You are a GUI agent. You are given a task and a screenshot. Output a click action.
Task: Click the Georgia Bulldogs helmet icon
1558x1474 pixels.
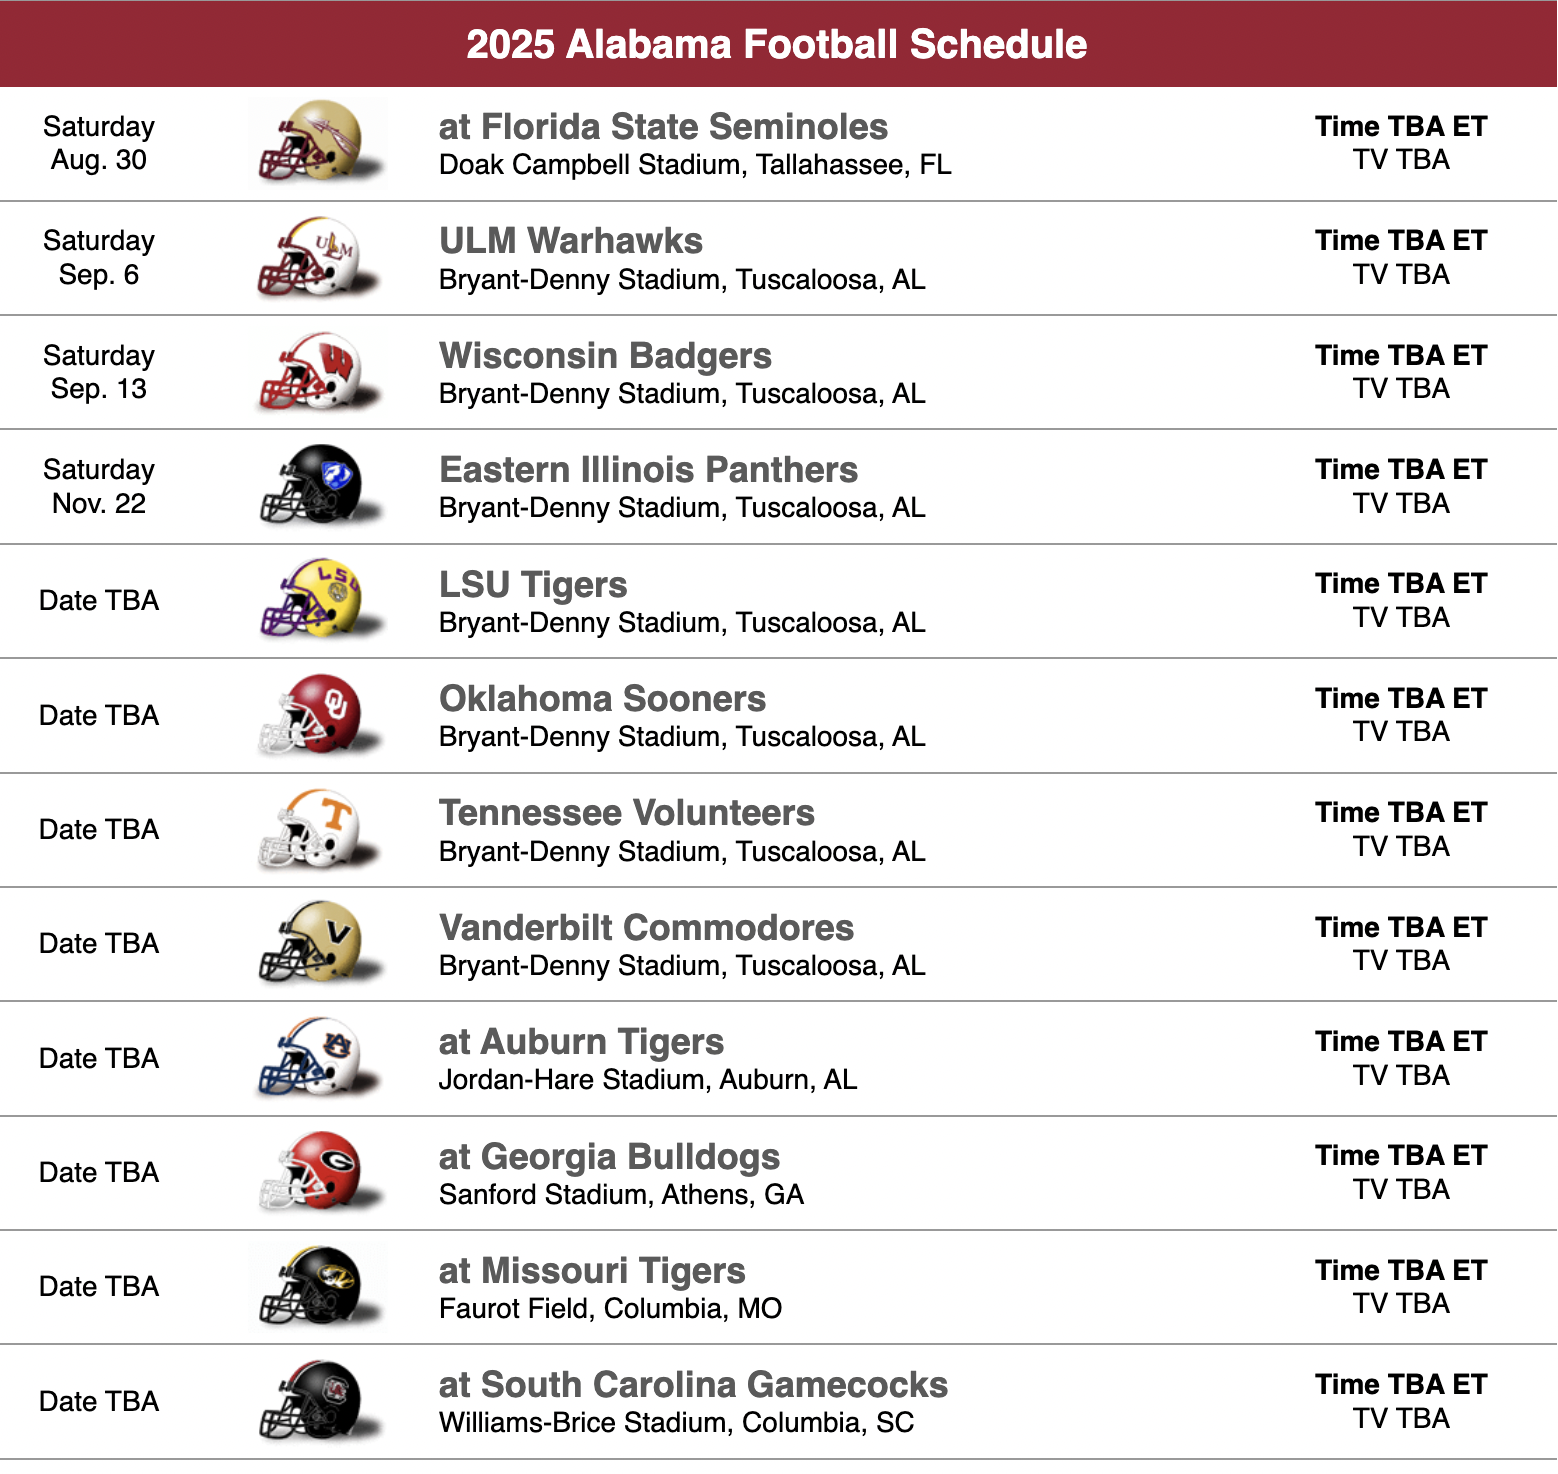[x=318, y=1172]
